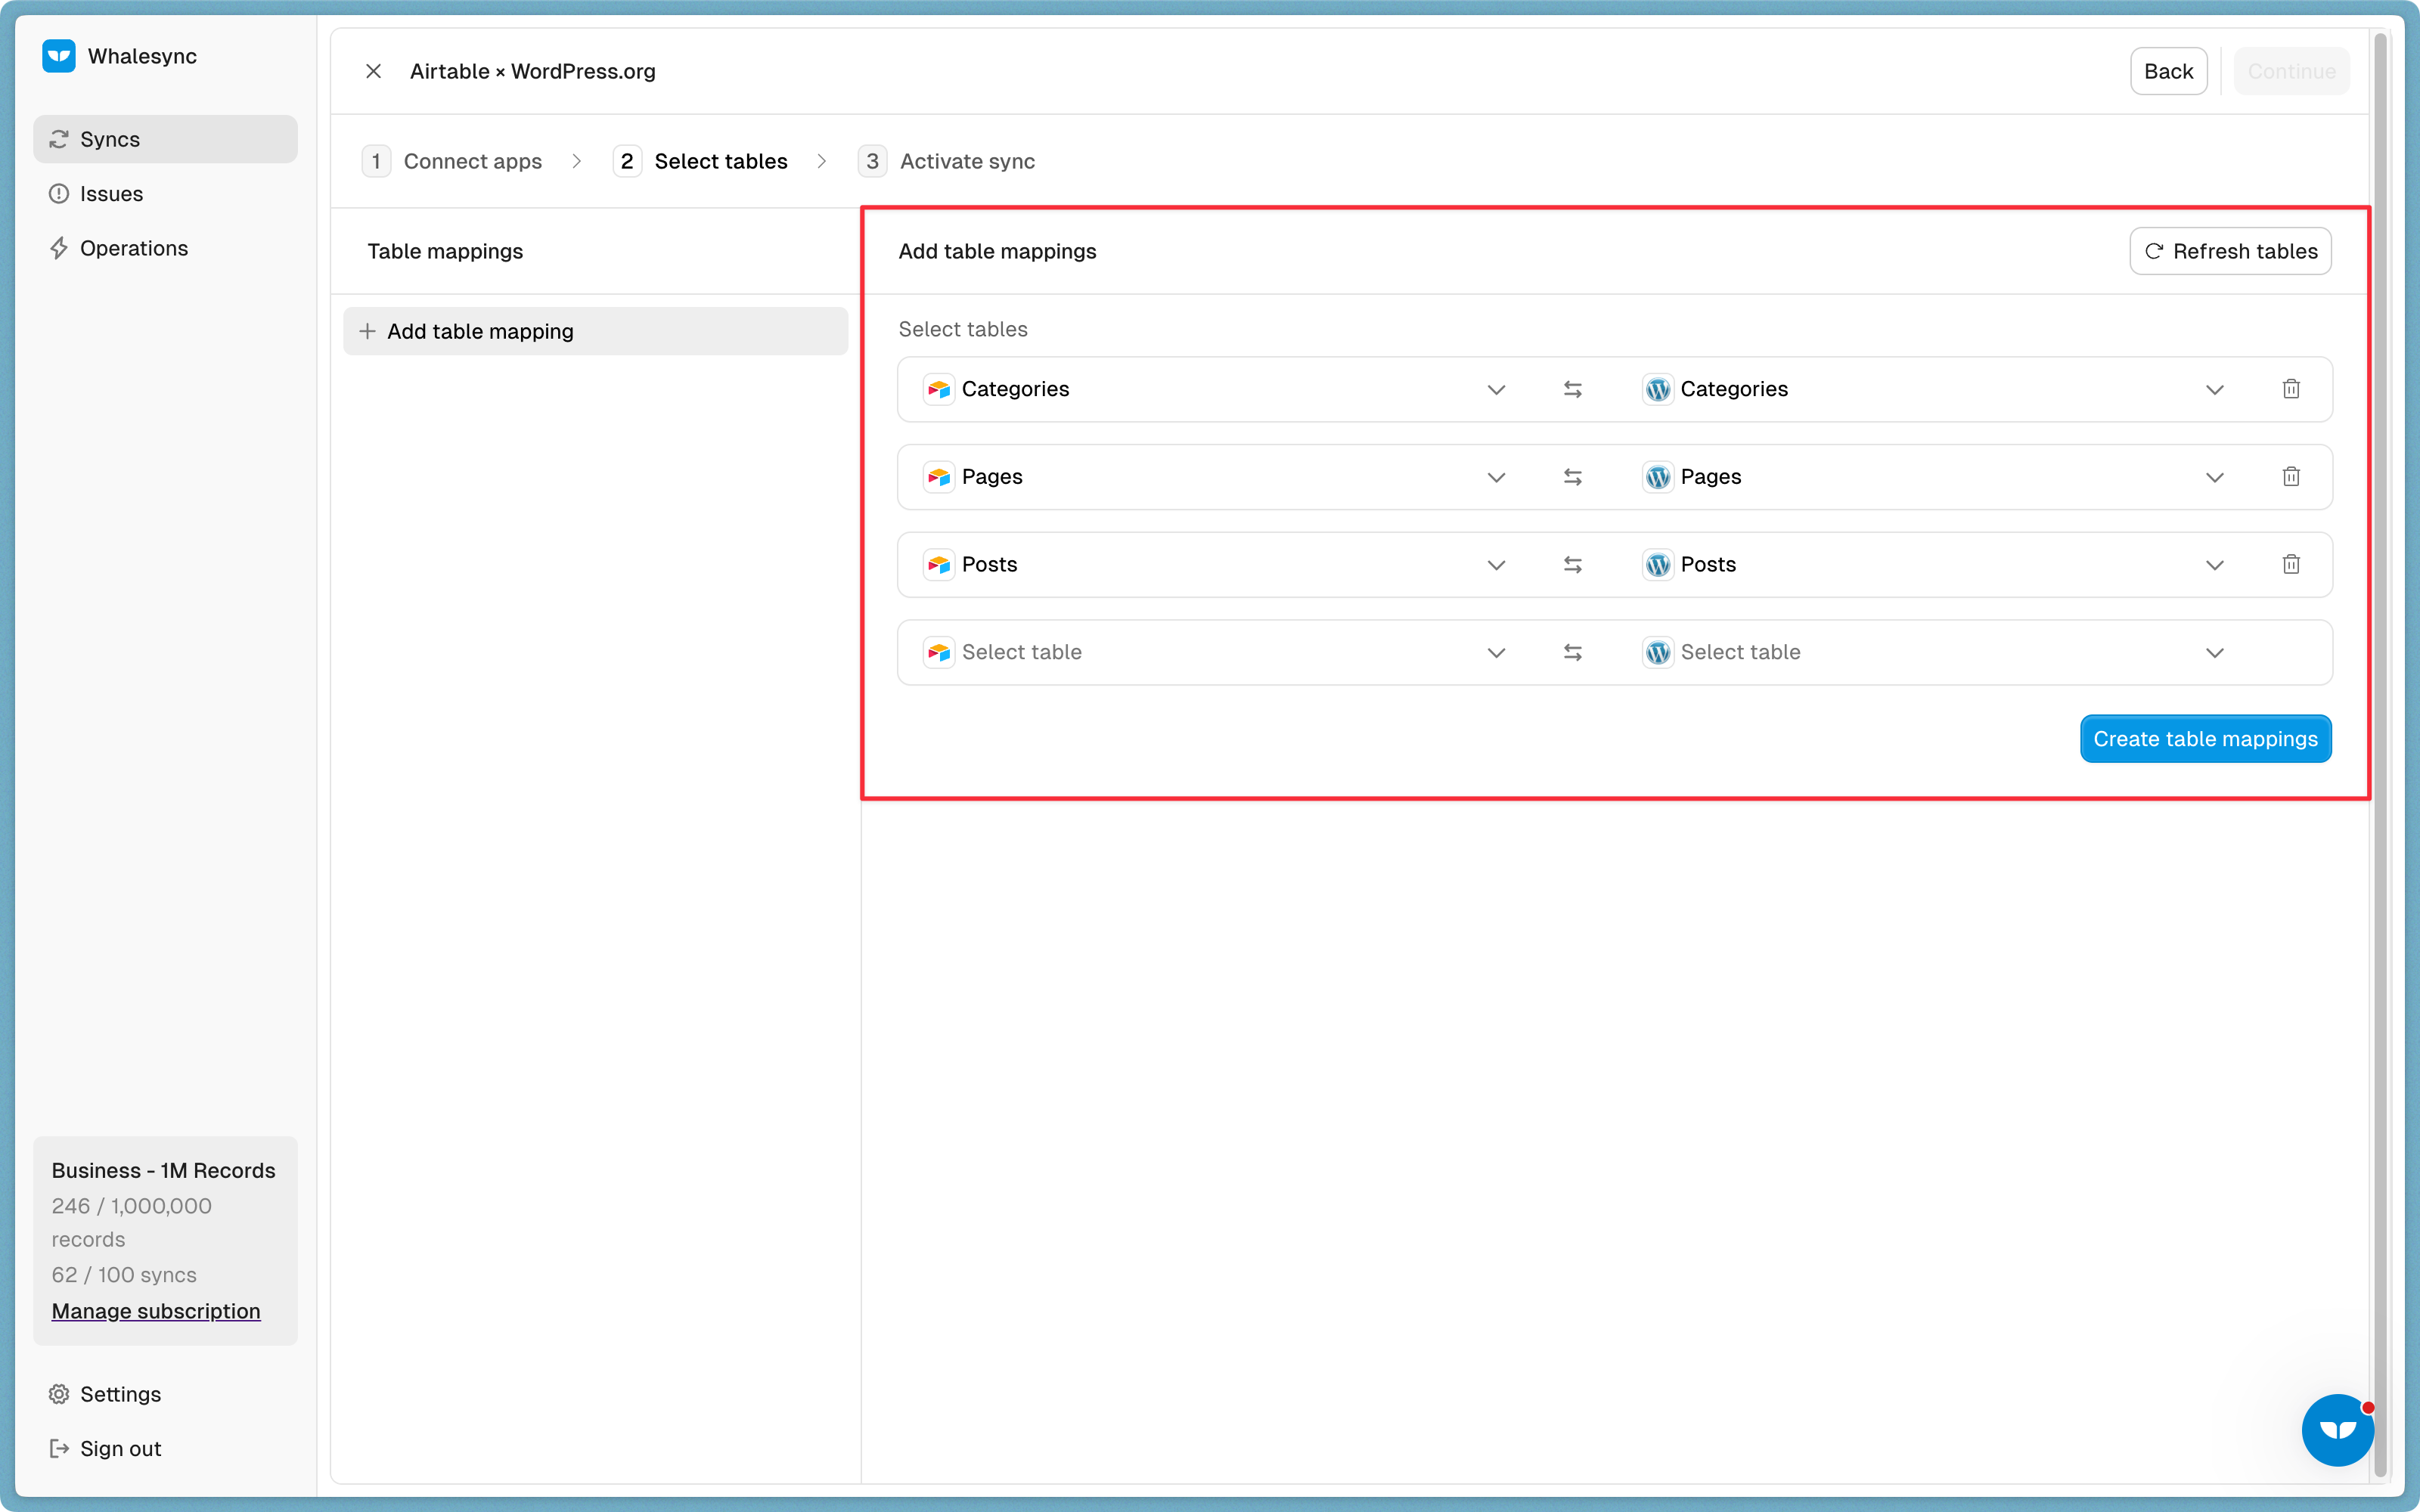Open Manage subscription link
Image resolution: width=2420 pixels, height=1512 pixels.
click(156, 1311)
